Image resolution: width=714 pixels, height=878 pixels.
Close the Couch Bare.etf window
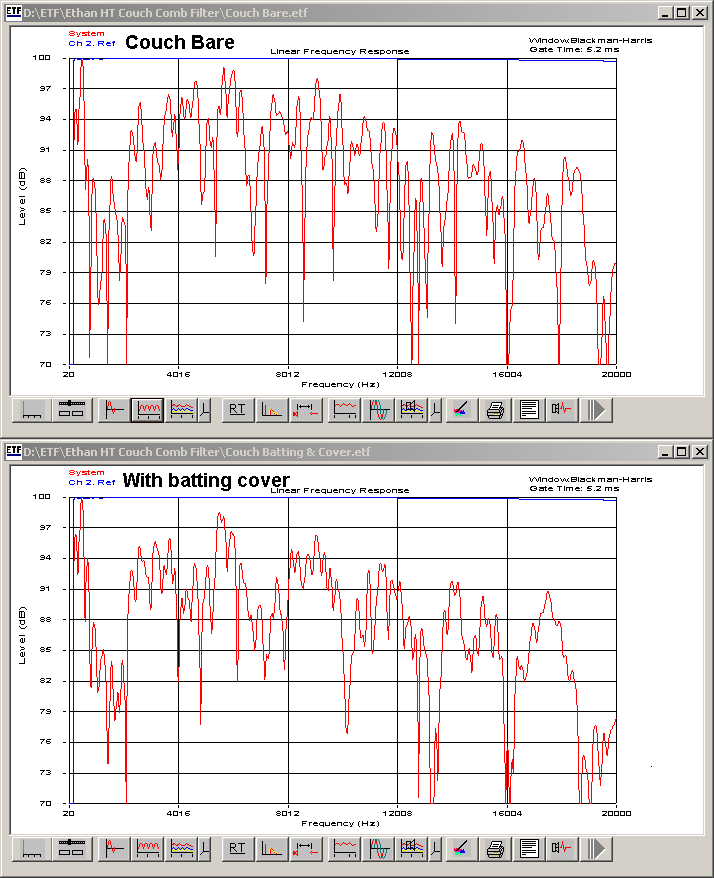[700, 12]
